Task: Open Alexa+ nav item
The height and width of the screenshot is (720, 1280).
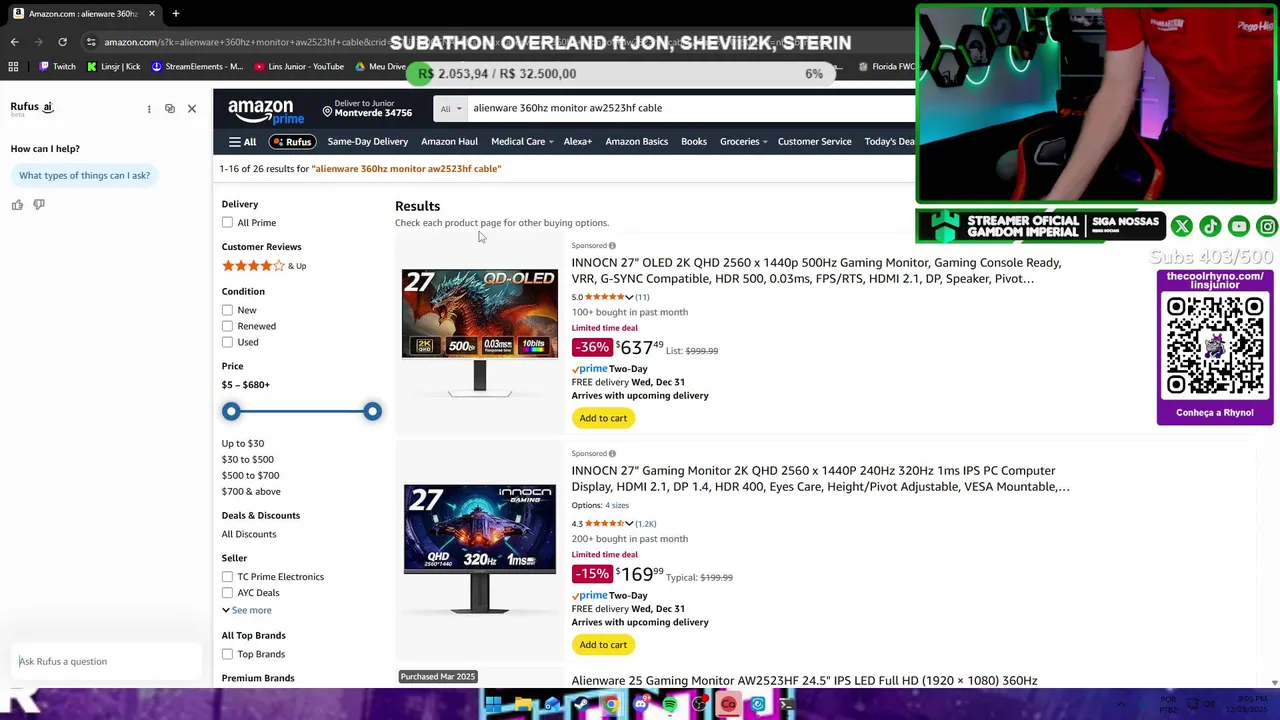Action: tap(578, 142)
